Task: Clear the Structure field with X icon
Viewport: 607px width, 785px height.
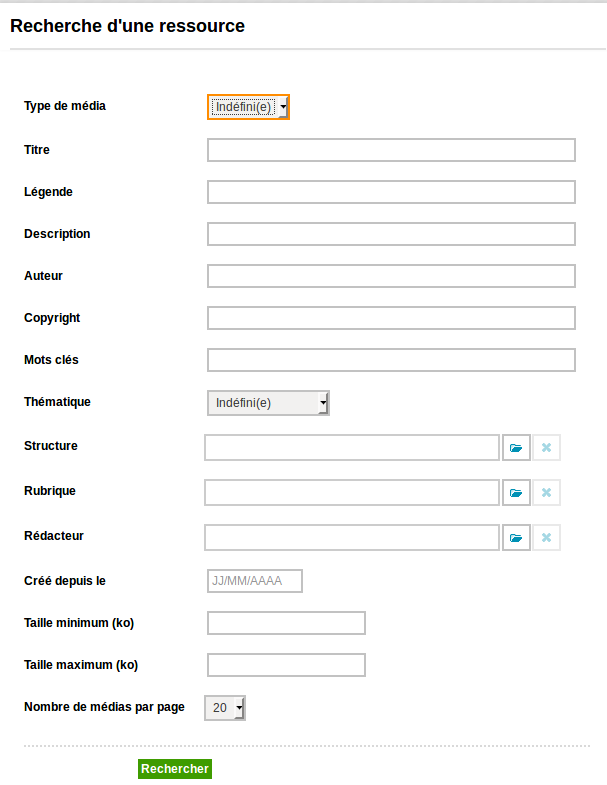Action: [x=546, y=448]
